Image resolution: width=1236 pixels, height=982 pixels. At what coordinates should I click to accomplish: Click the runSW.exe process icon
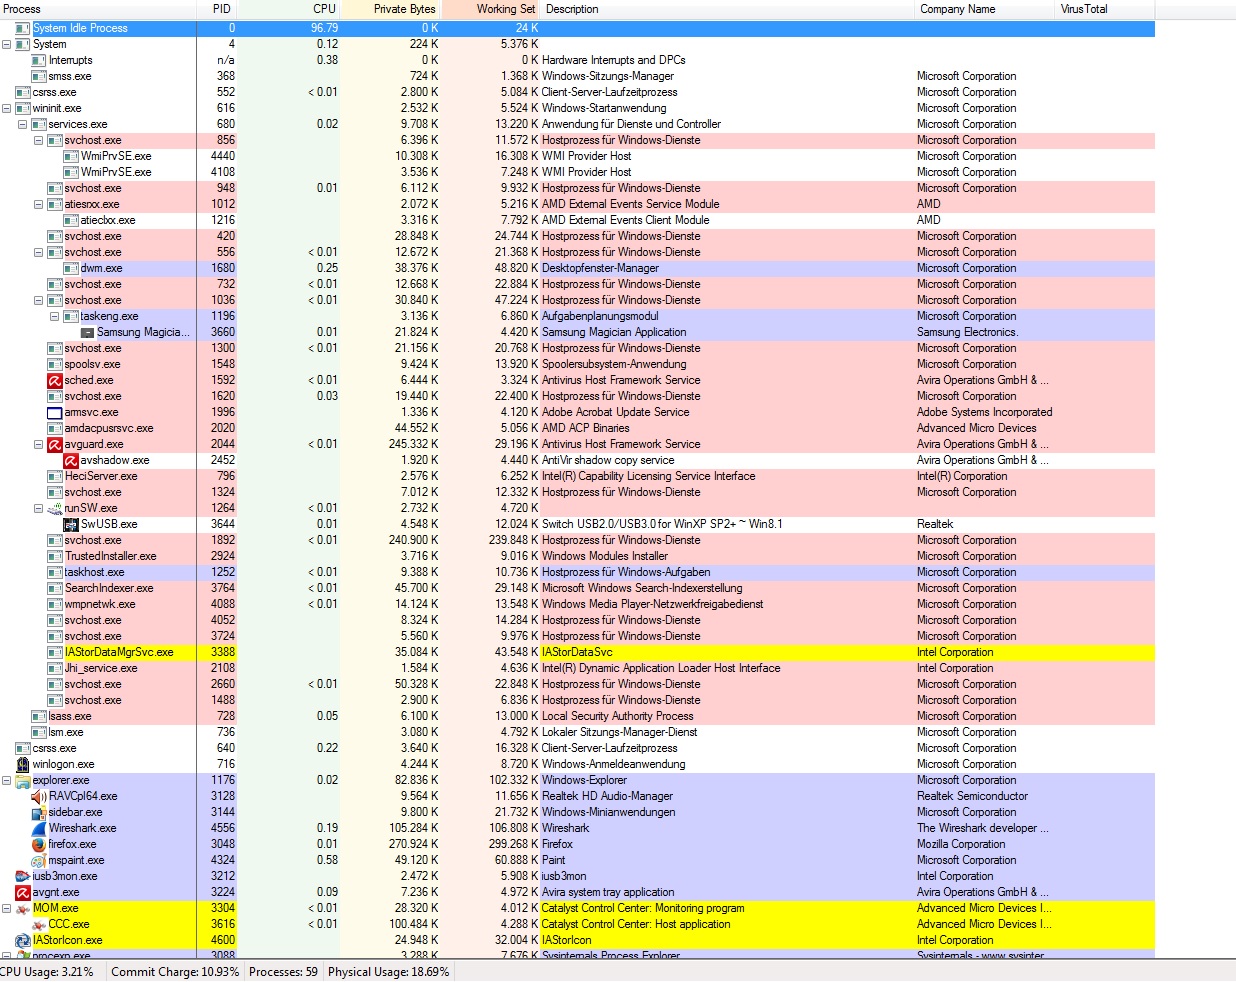coord(55,508)
